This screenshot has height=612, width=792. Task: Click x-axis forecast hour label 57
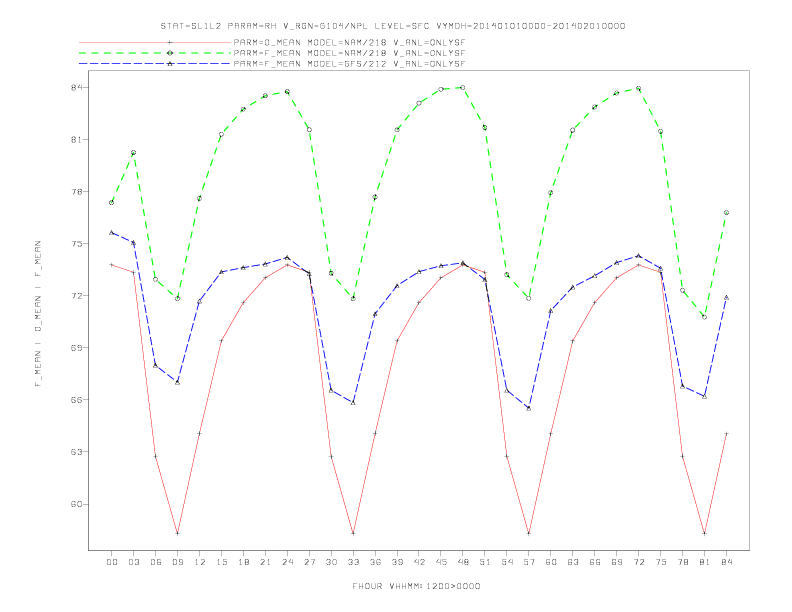[x=529, y=562]
